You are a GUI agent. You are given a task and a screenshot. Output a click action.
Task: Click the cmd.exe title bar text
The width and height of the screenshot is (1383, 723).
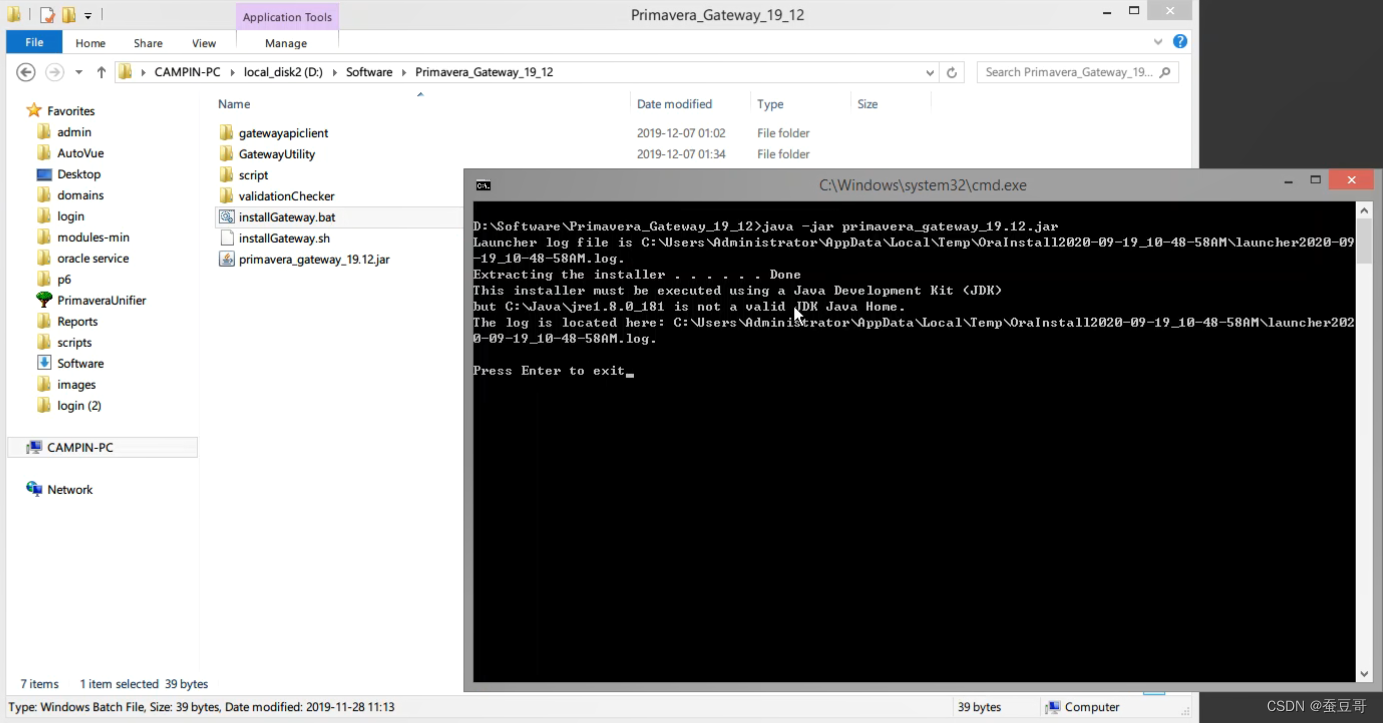(x=922, y=185)
